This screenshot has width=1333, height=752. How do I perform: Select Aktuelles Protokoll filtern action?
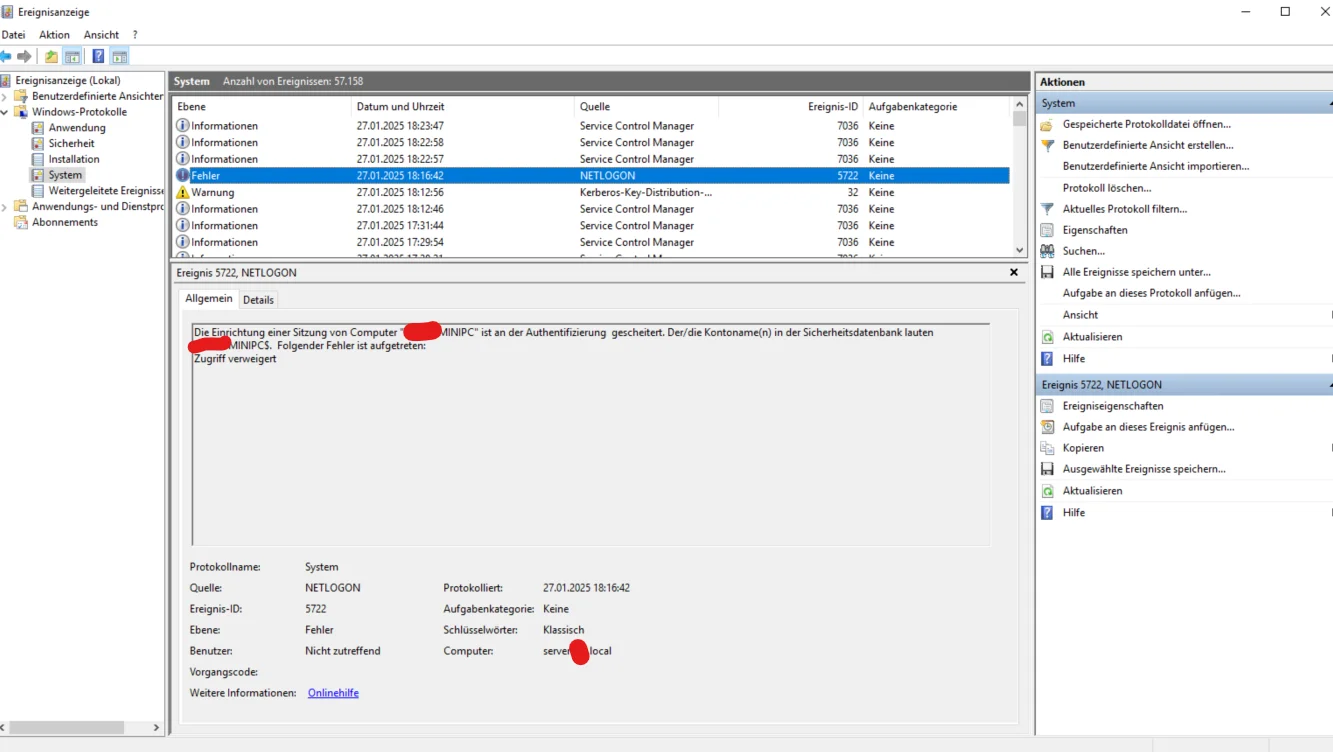(x=1125, y=209)
